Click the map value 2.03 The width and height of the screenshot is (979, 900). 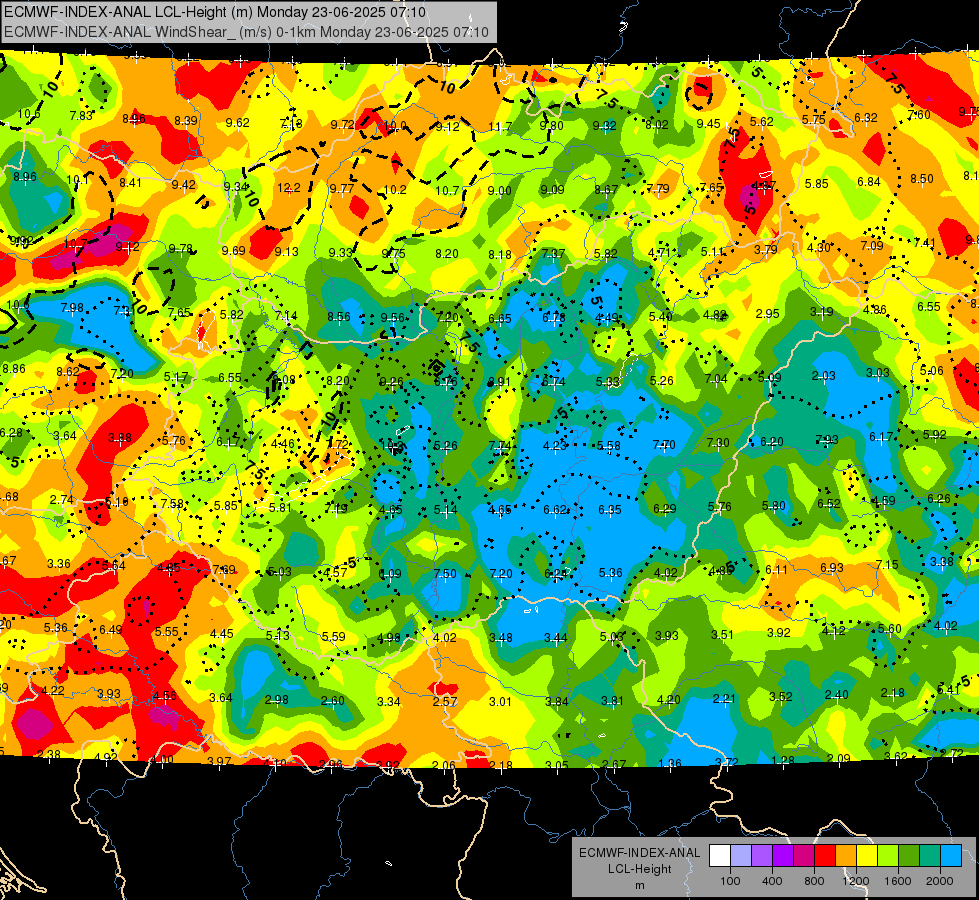[x=823, y=375]
